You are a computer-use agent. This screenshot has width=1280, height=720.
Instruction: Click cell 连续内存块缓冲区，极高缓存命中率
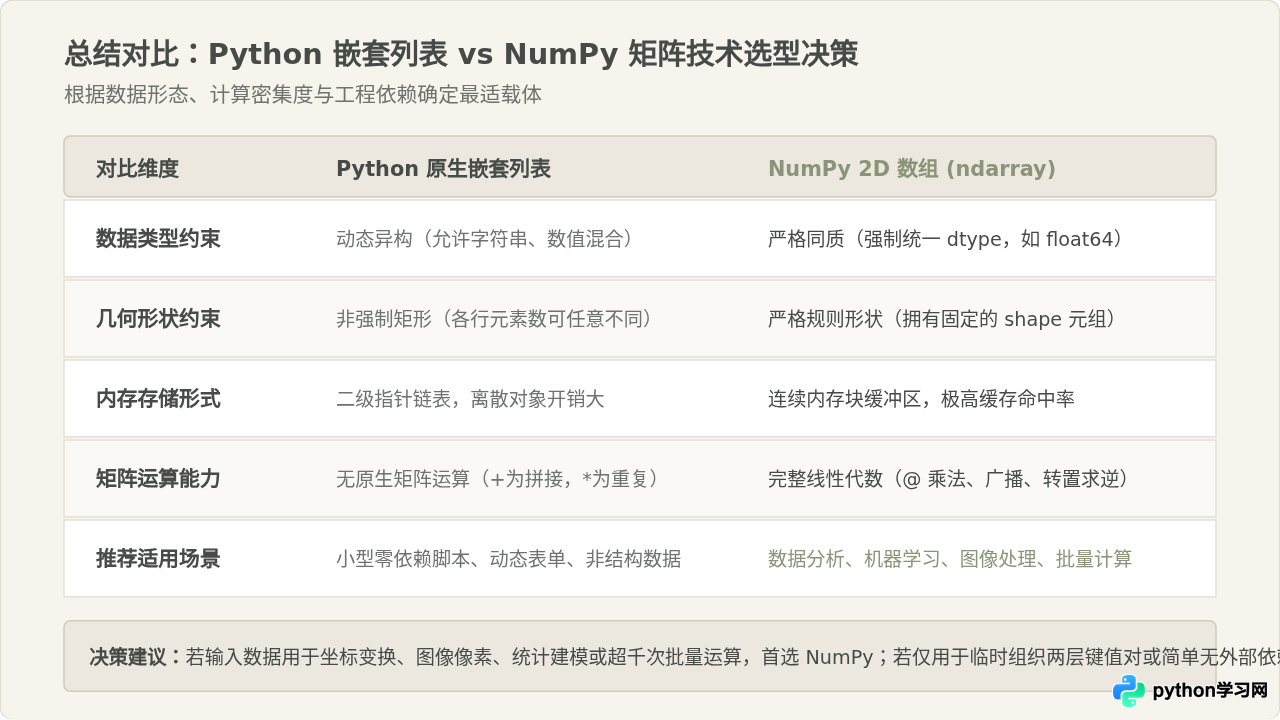tap(921, 398)
